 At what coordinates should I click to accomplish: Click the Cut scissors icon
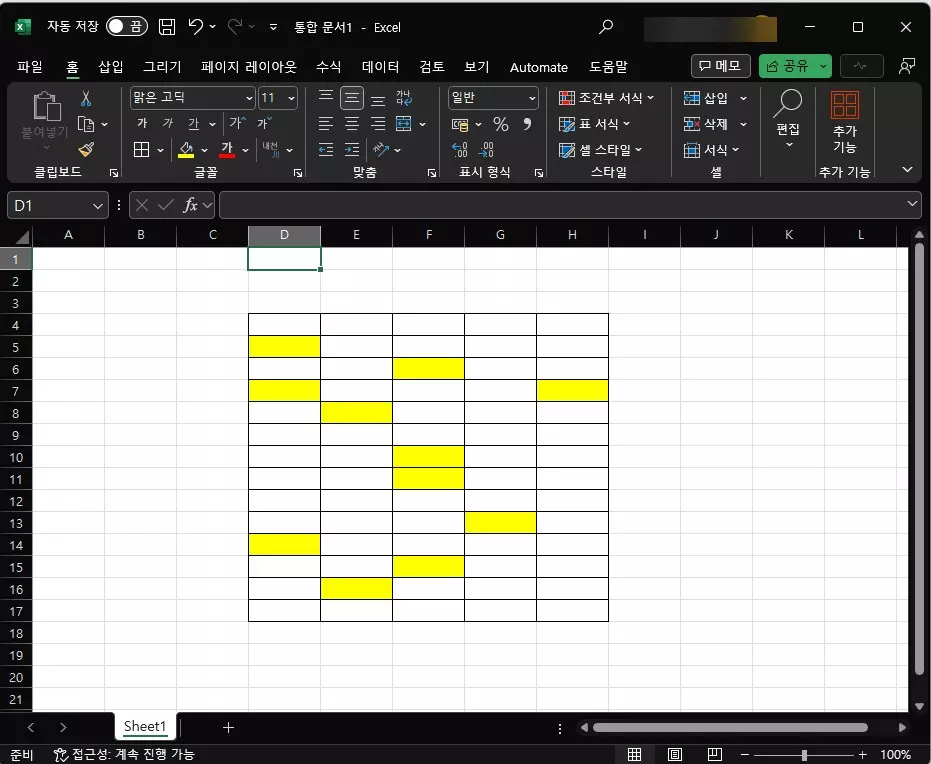click(86, 98)
